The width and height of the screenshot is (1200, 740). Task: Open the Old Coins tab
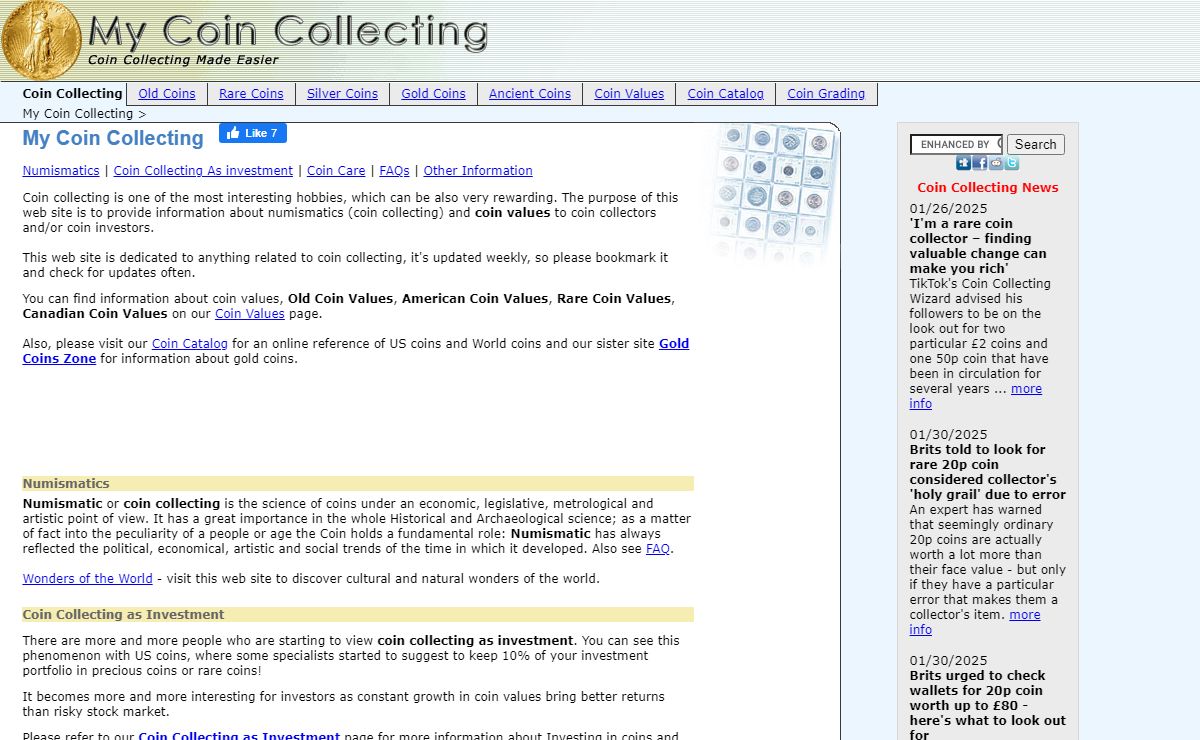167,94
